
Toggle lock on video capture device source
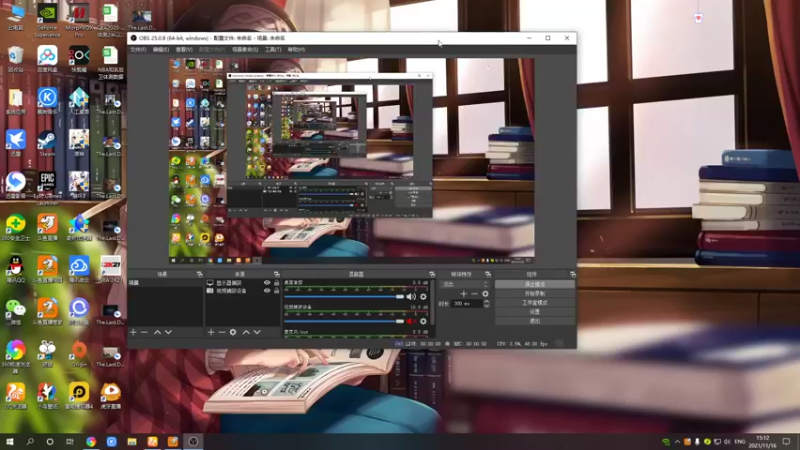277,291
